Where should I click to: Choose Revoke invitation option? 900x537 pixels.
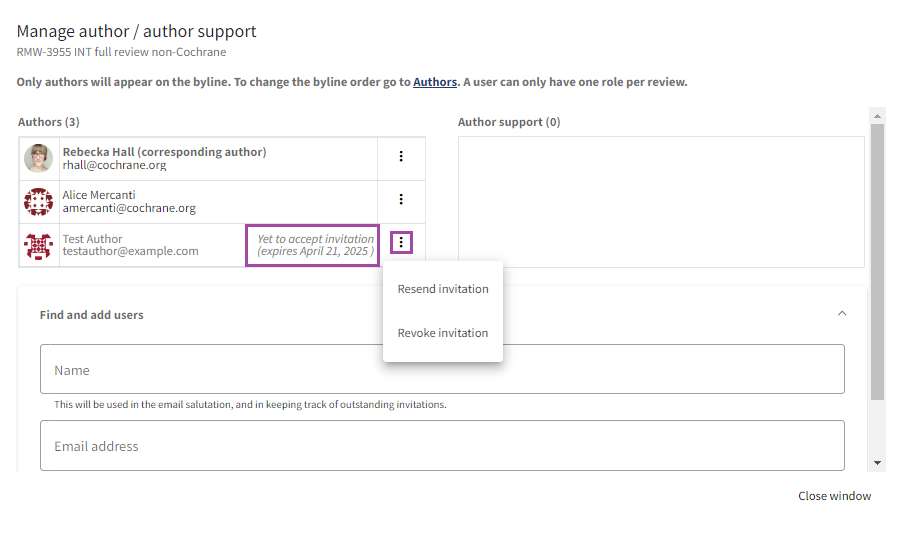443,333
